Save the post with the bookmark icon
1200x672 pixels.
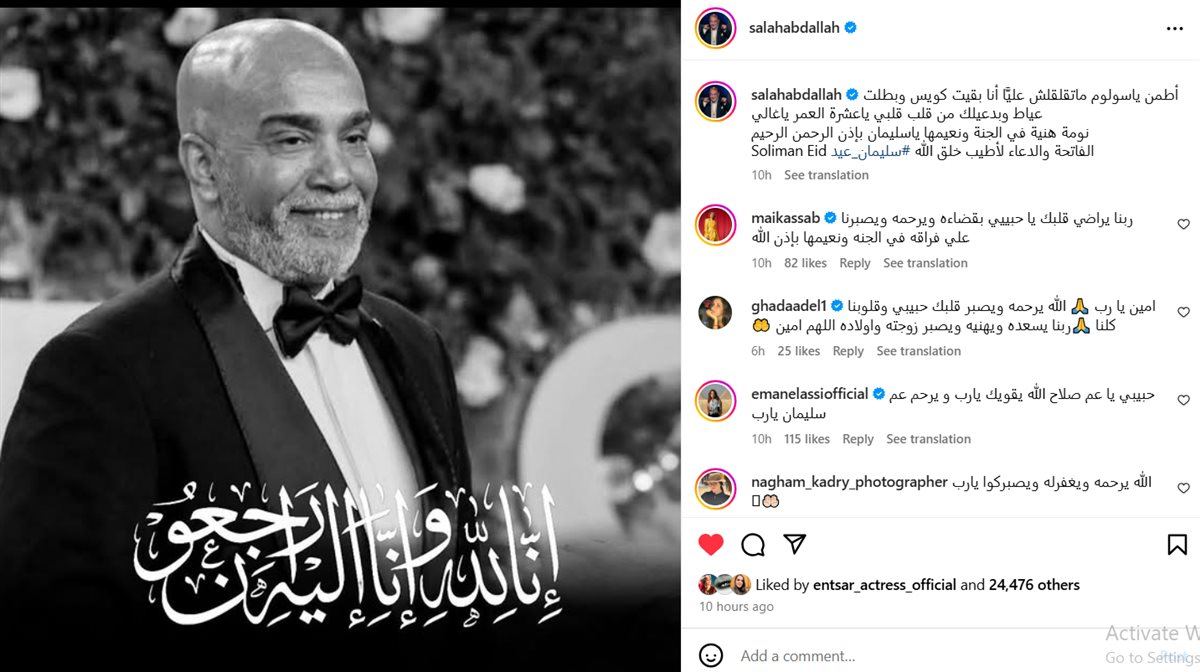click(x=1177, y=545)
